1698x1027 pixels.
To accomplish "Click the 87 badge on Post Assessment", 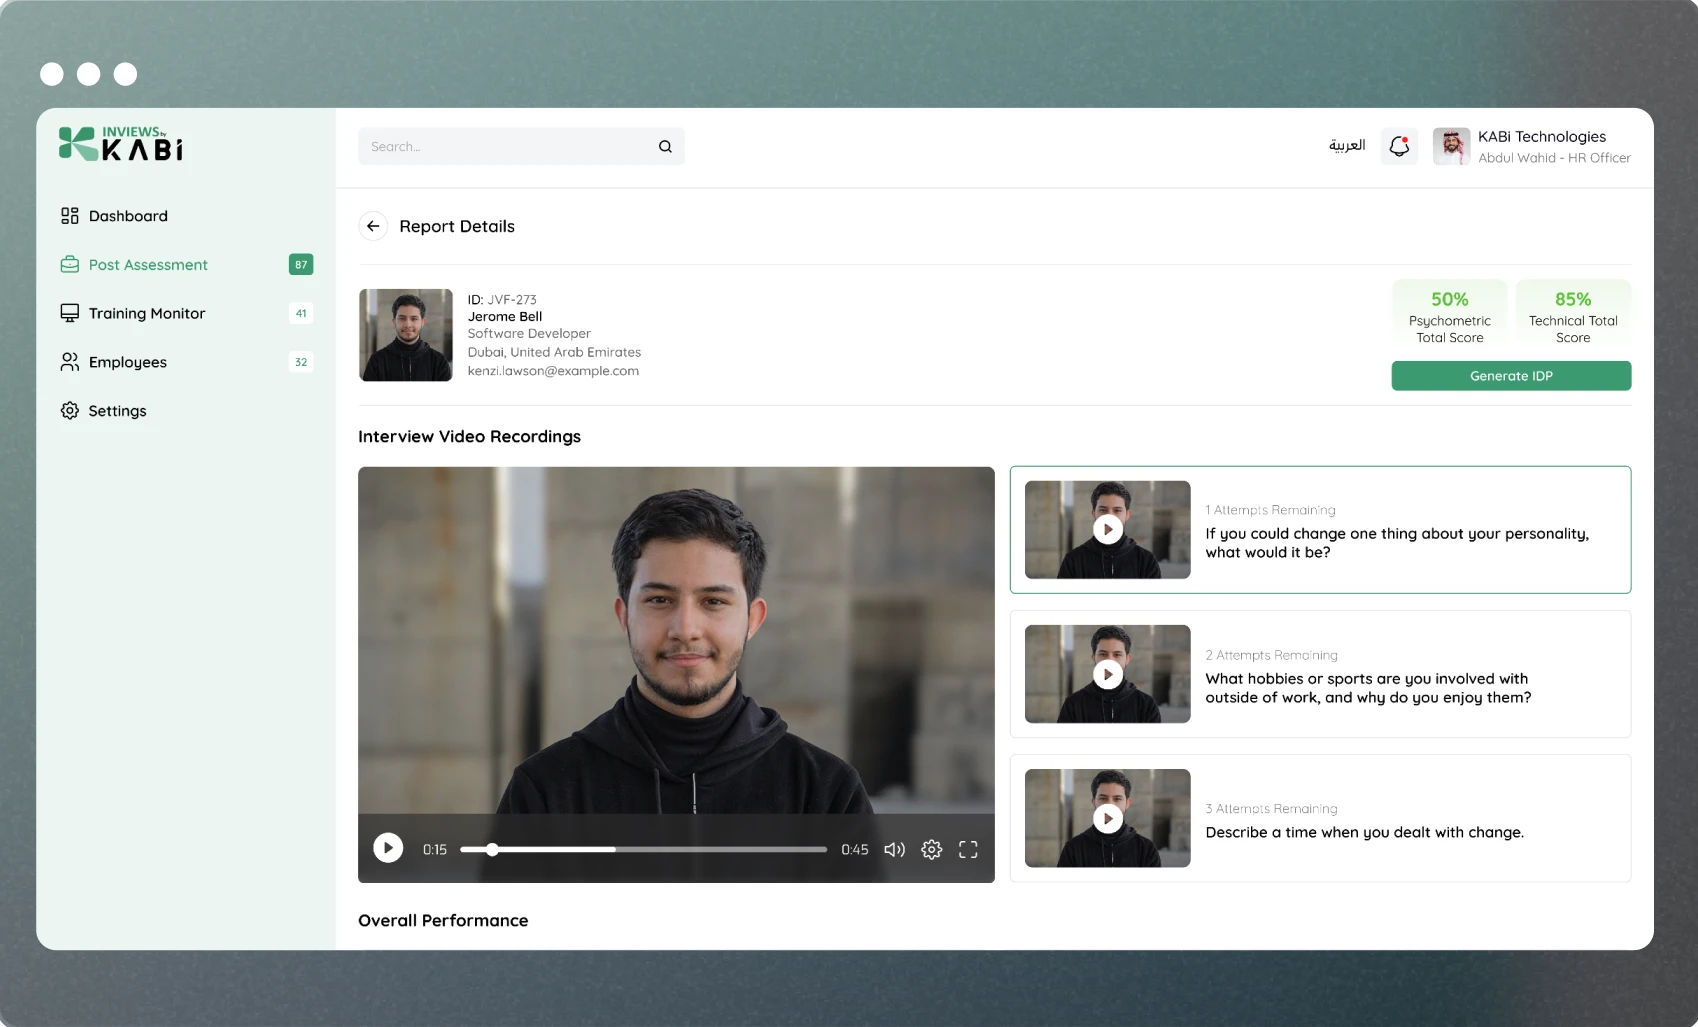I will pyautogui.click(x=301, y=265).
